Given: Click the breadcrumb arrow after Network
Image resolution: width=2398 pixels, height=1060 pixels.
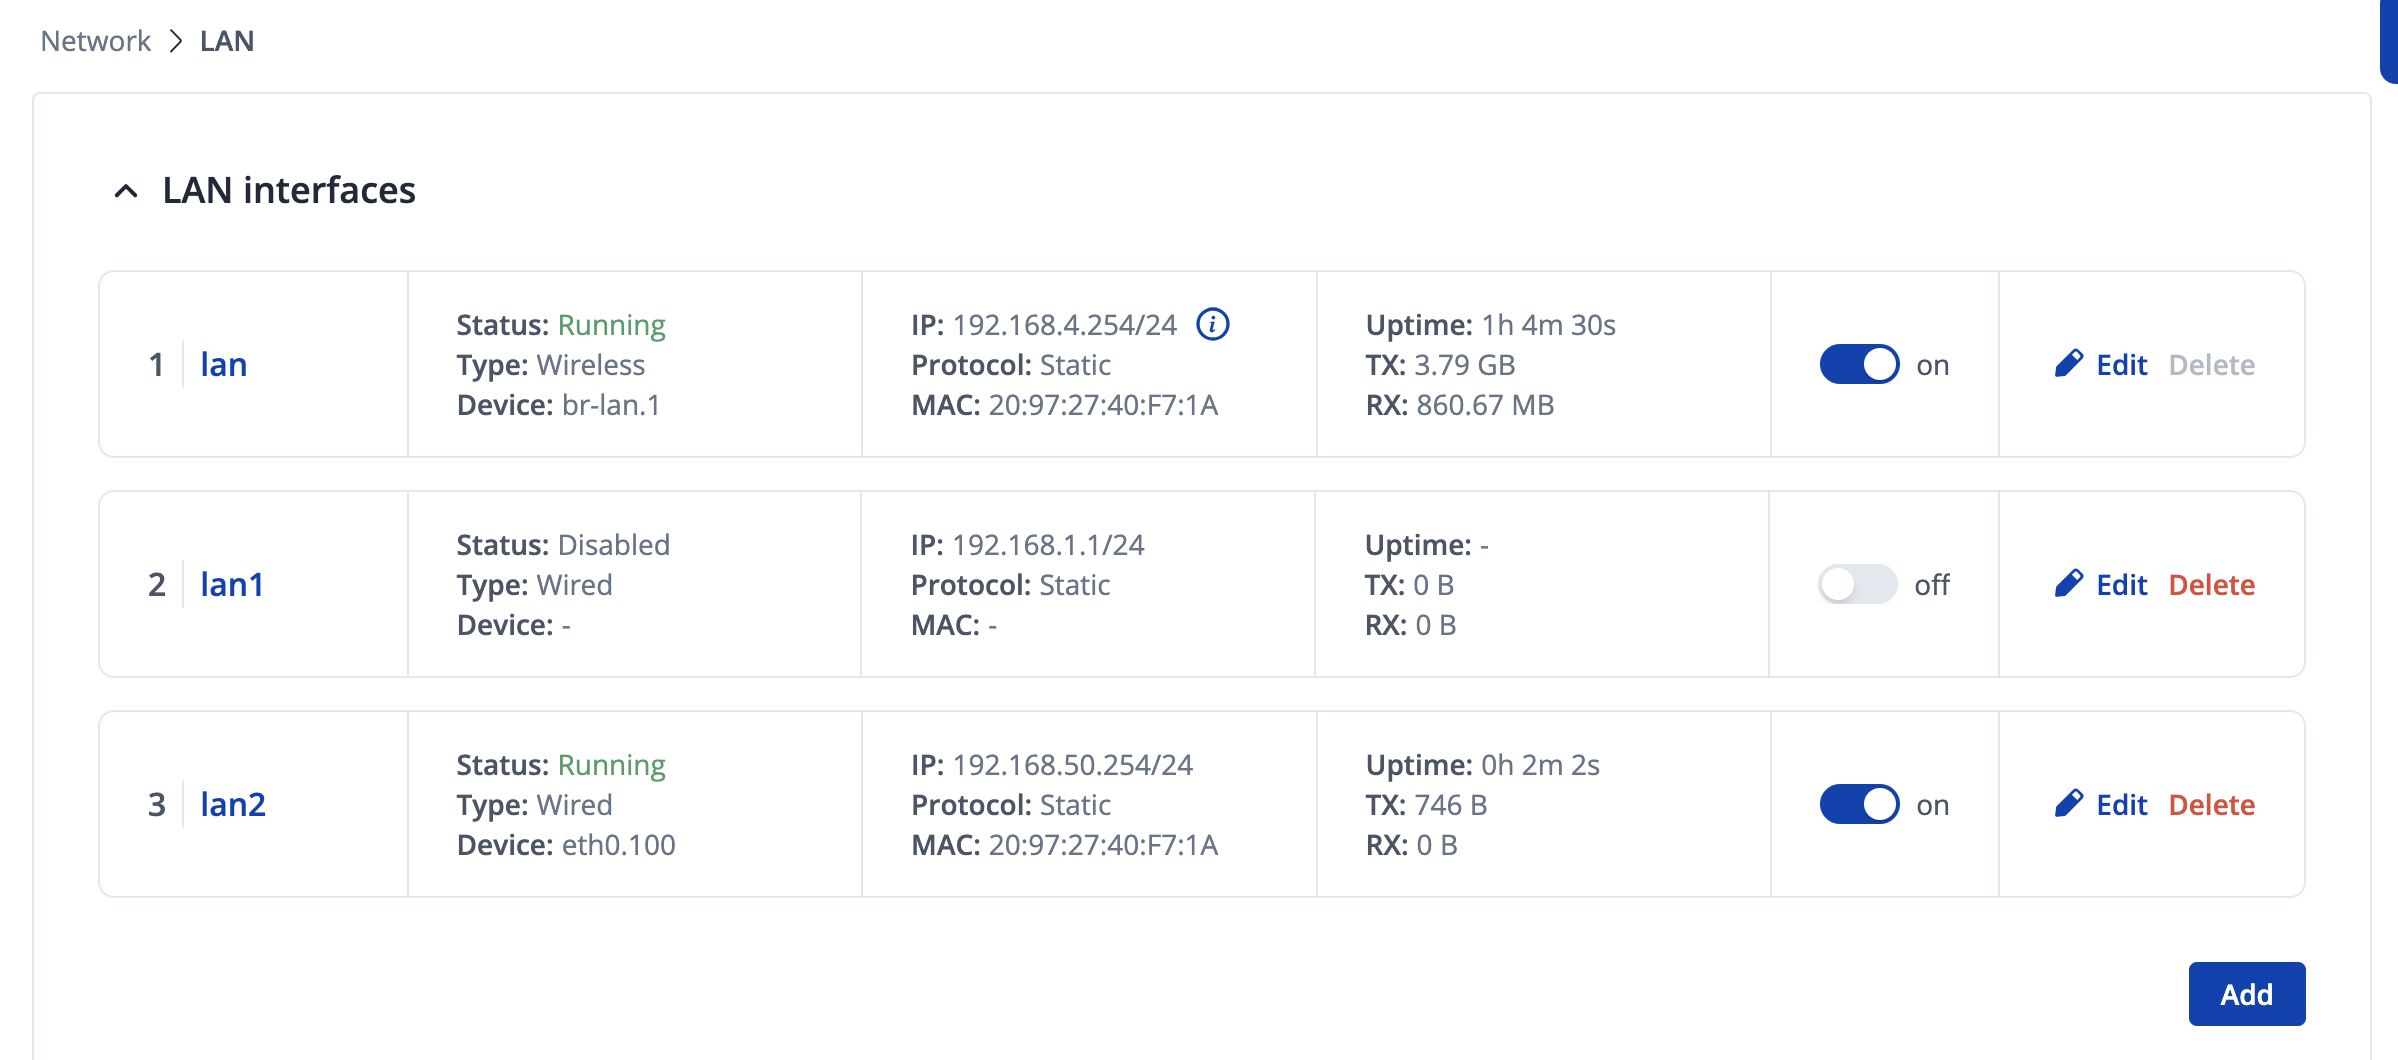Looking at the screenshot, I should click(x=176, y=41).
